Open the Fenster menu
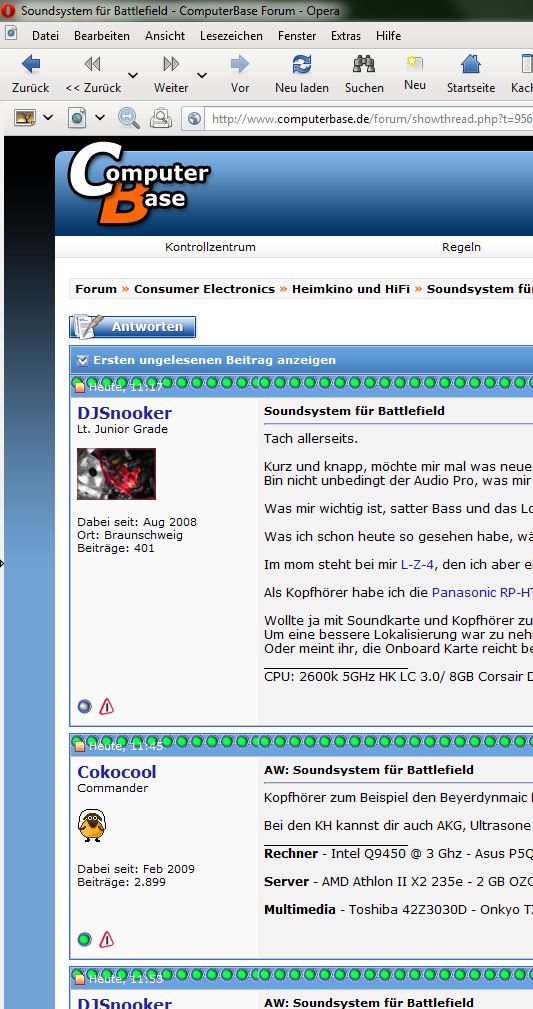 click(x=297, y=36)
